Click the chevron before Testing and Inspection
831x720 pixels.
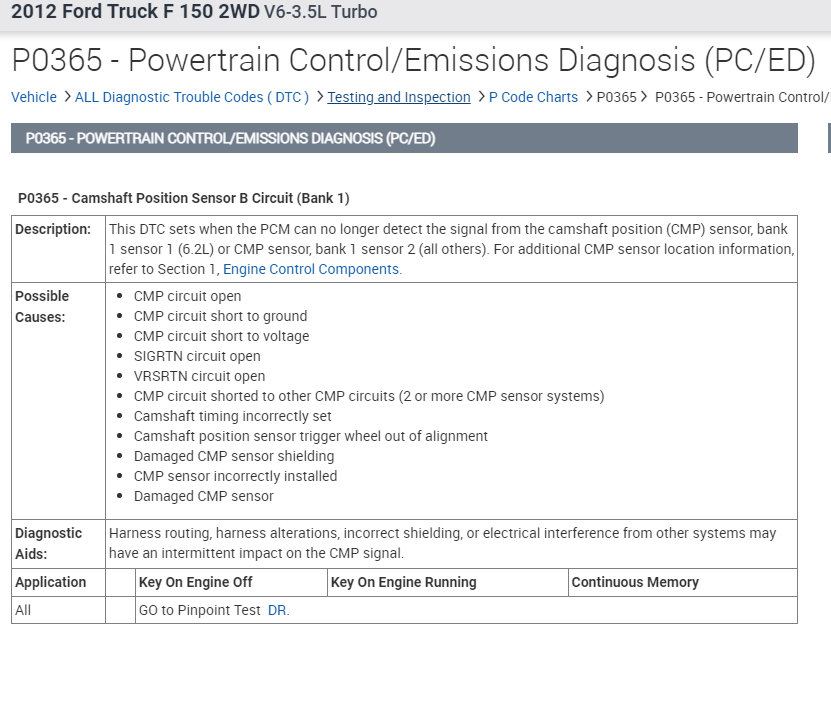[318, 97]
